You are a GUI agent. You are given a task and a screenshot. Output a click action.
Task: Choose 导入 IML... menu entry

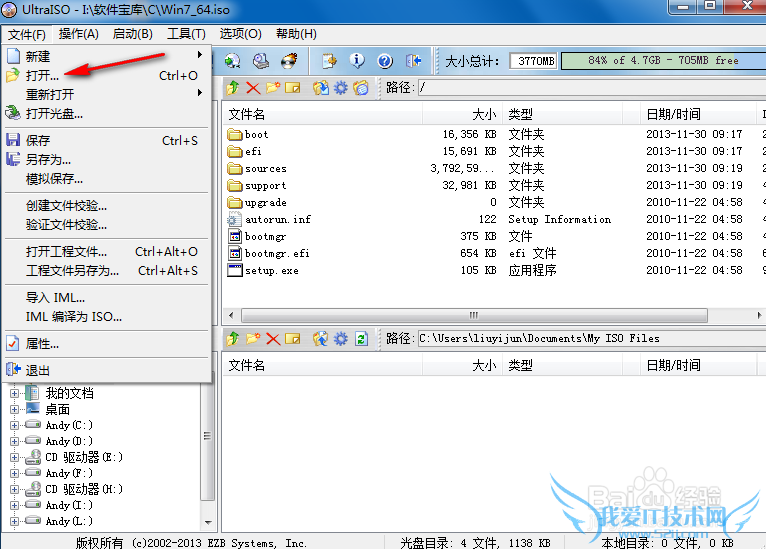tap(106, 297)
